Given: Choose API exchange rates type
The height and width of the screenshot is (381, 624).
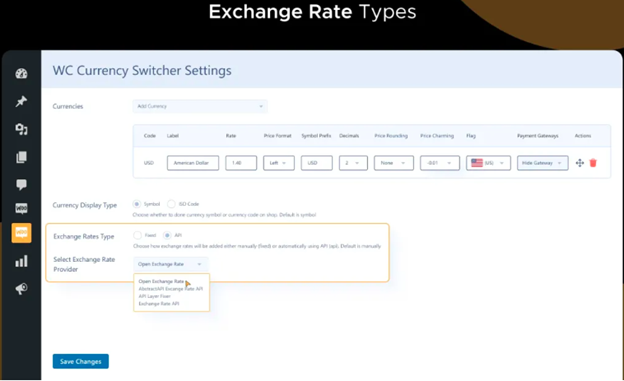Looking at the screenshot, I should coord(167,235).
